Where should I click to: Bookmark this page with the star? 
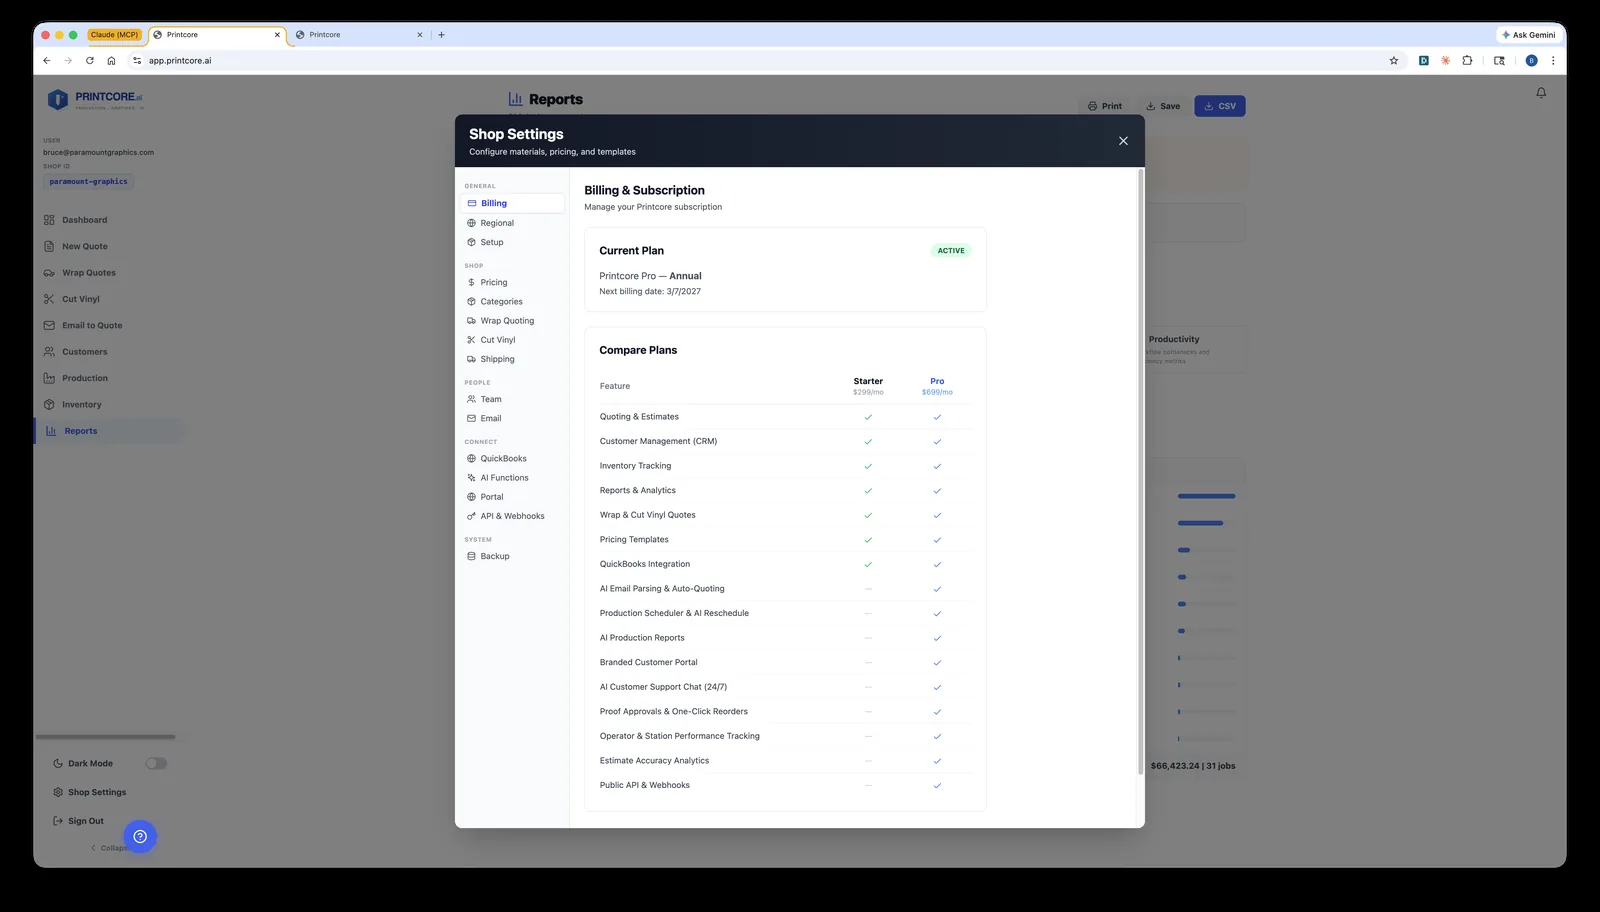[1394, 61]
